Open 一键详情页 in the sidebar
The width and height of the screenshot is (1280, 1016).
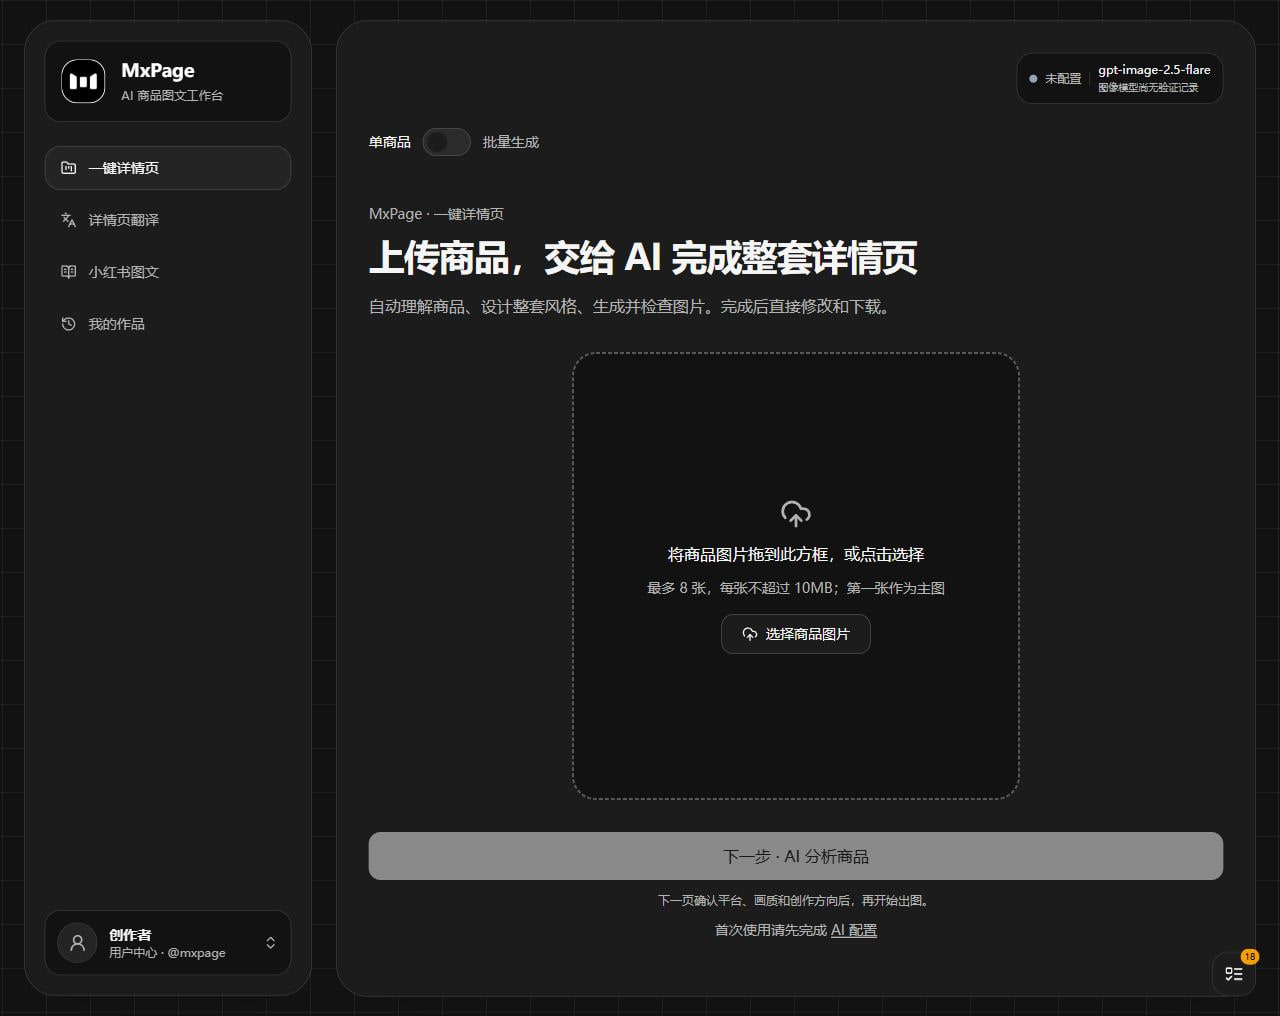[x=168, y=168]
